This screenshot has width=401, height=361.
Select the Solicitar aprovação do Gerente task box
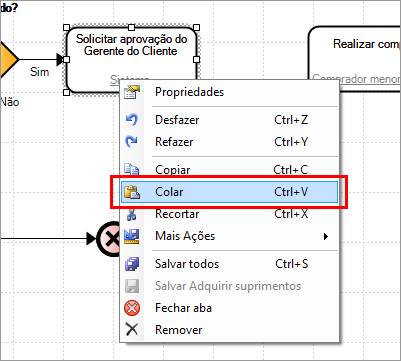coord(131,59)
